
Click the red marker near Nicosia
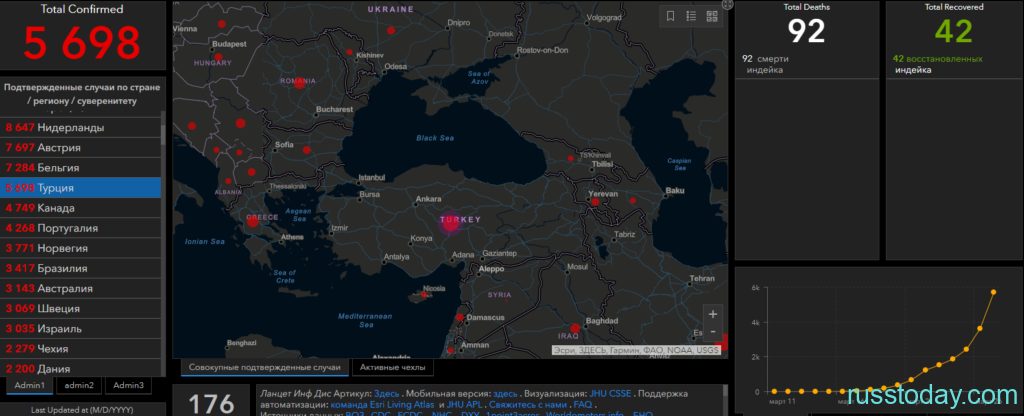tap(424, 295)
